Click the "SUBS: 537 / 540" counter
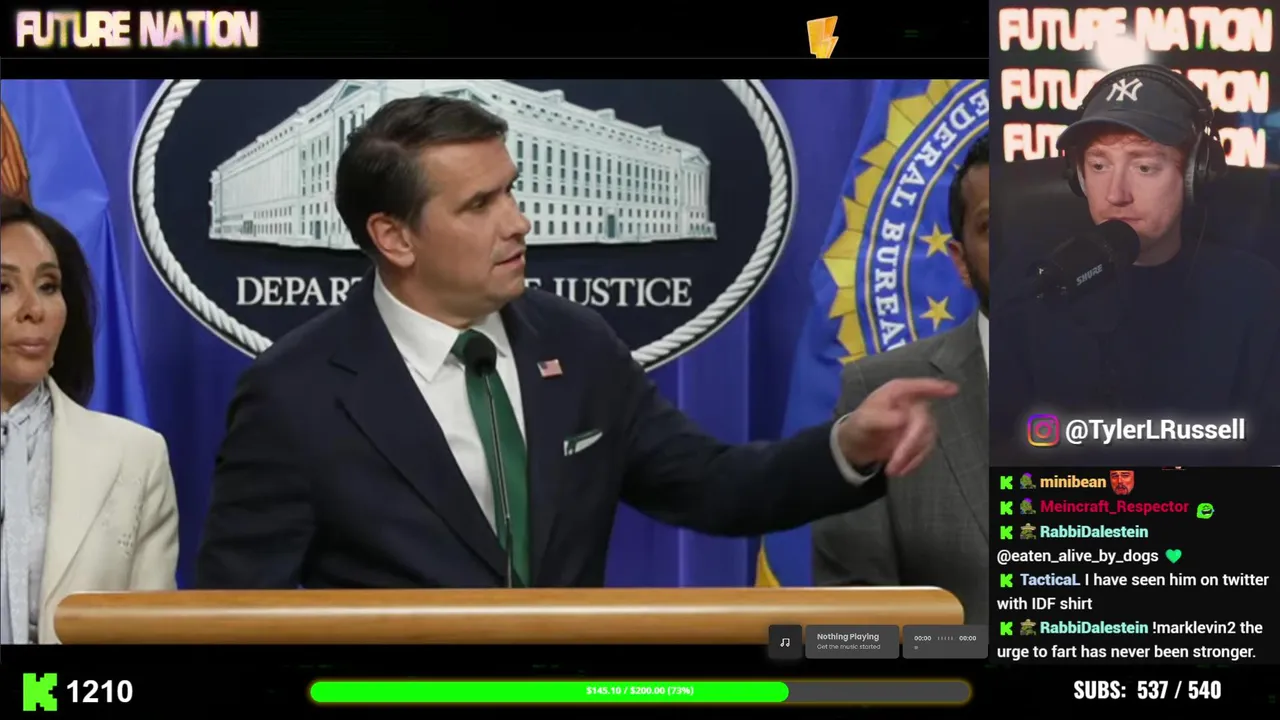The image size is (1280, 720). point(1147,690)
